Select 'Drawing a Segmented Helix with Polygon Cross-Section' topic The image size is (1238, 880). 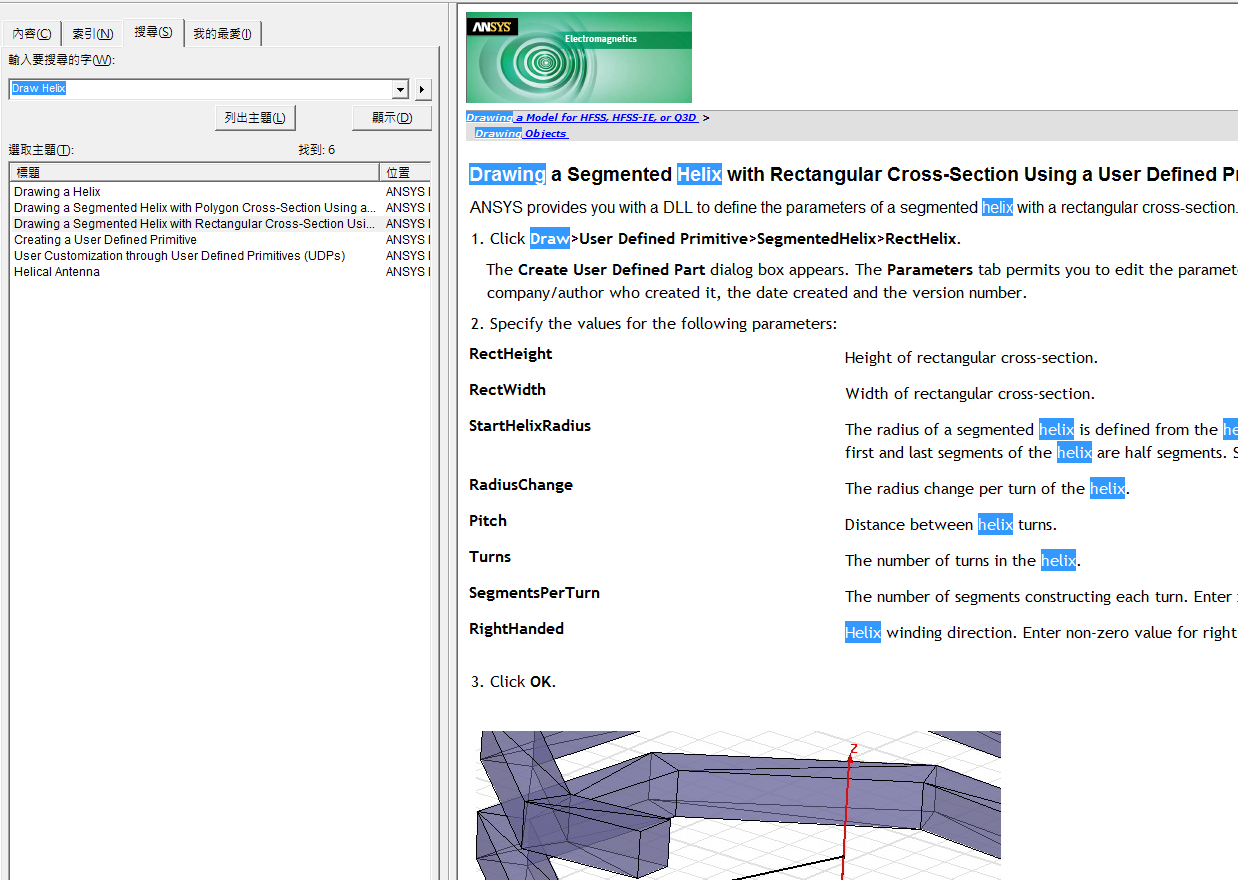pyautogui.click(x=195, y=208)
